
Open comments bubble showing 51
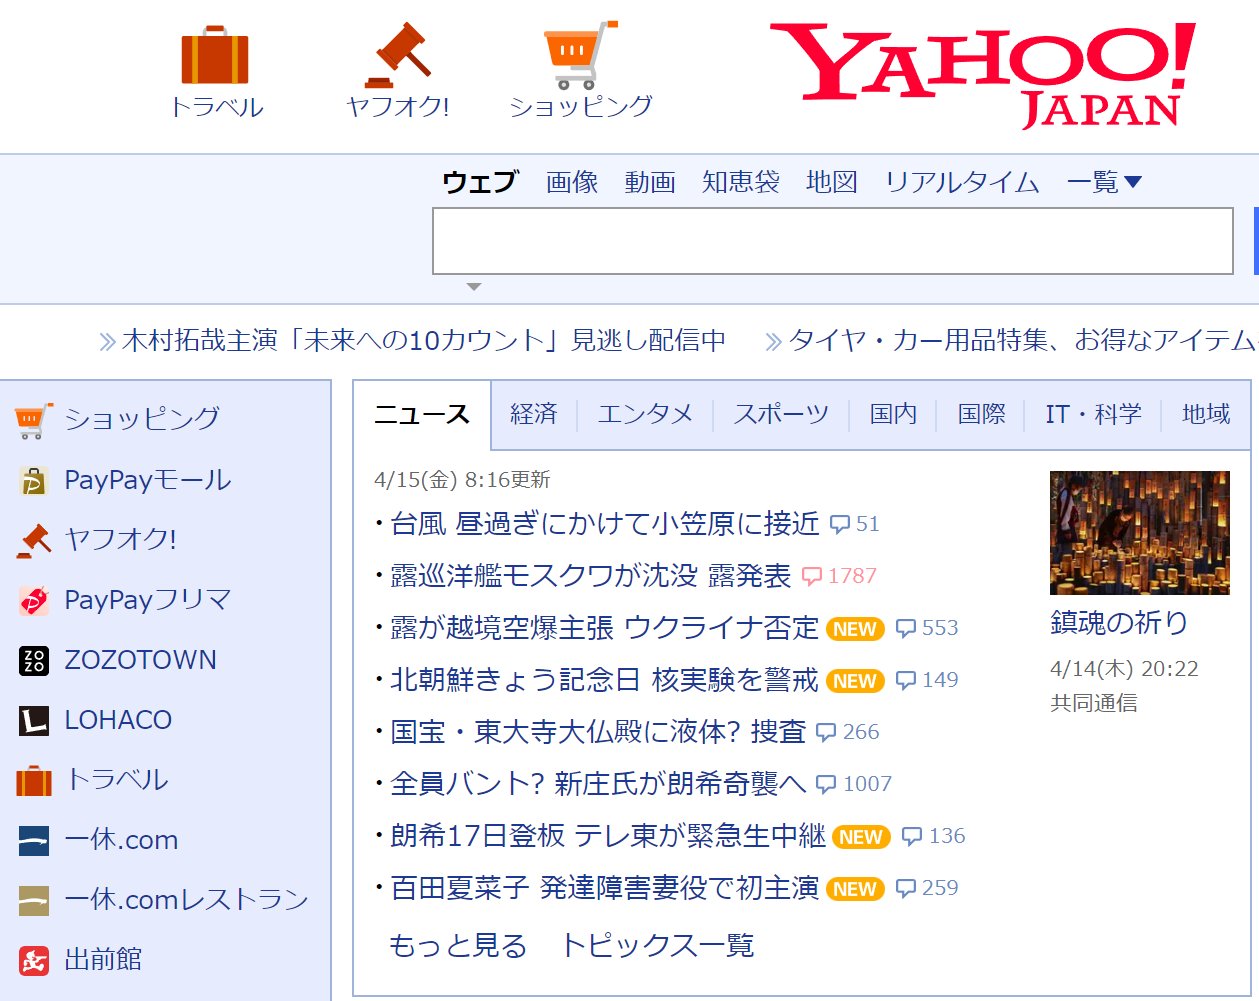pos(855,524)
